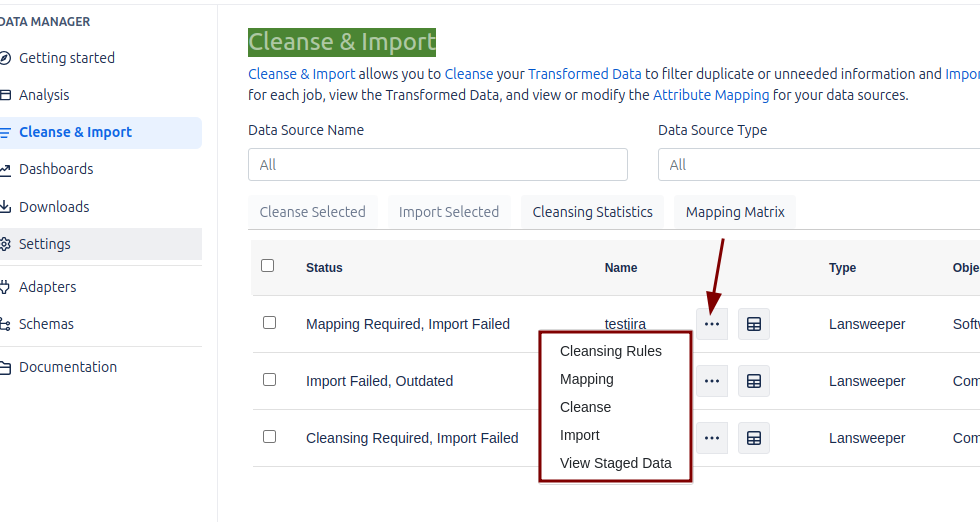980x522 pixels.
Task: Click the table icon on the Cleansing Required row
Action: coord(754,438)
